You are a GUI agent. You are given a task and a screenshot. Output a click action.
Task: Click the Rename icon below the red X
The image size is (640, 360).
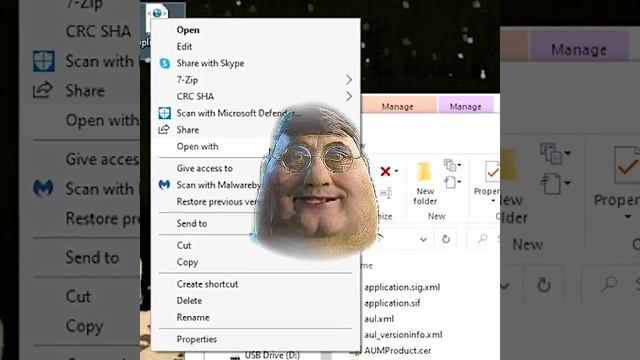[x=386, y=193]
